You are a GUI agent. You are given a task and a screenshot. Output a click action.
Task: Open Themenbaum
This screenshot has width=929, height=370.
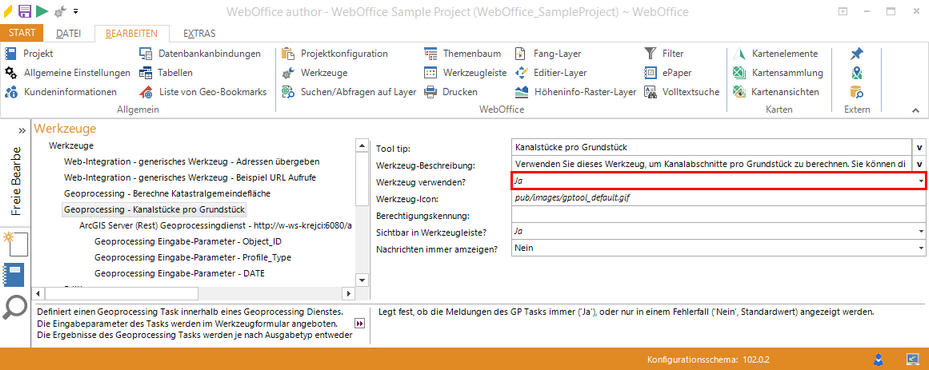click(463, 53)
